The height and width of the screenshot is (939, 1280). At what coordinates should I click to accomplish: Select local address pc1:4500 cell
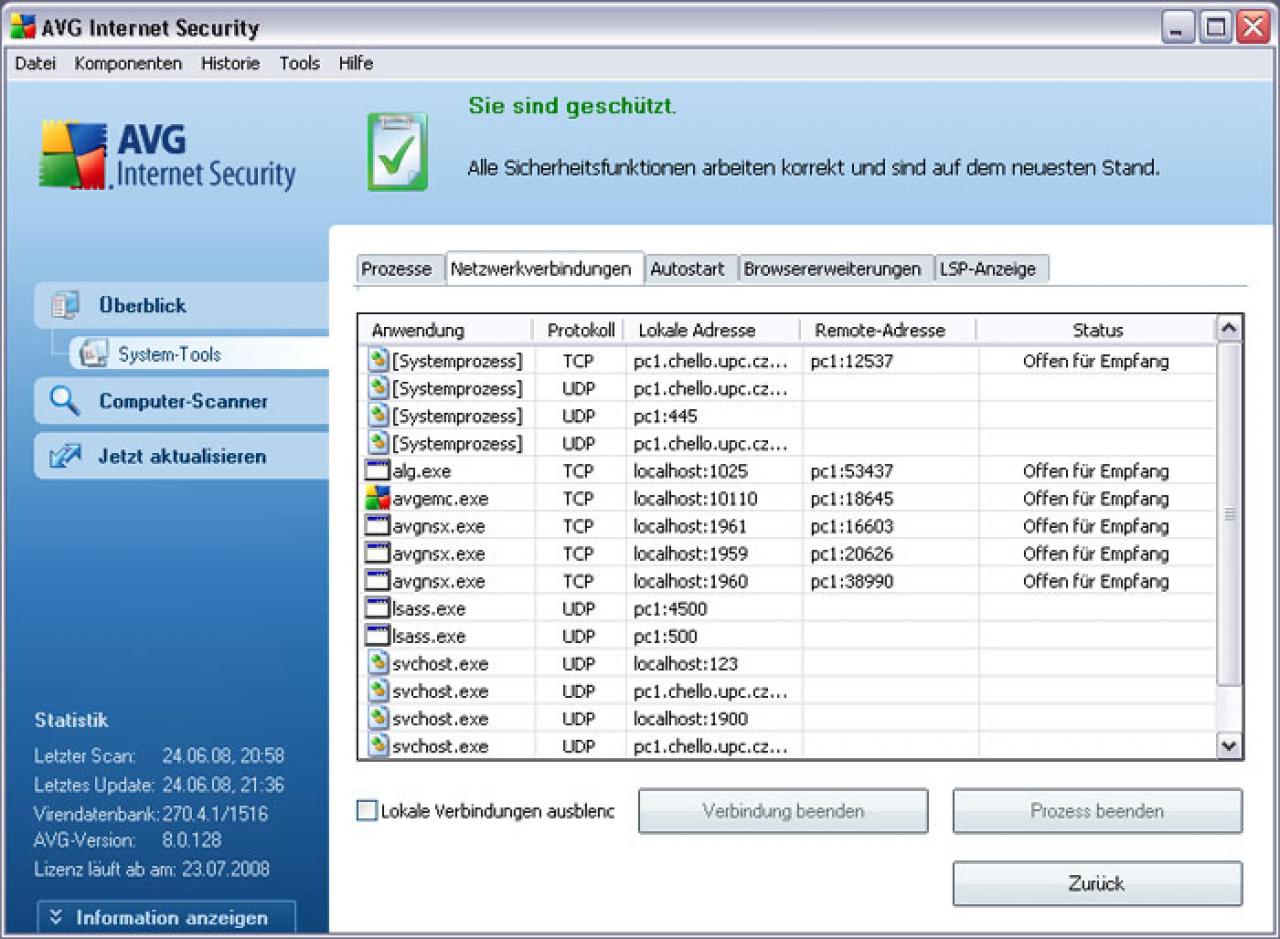click(713, 608)
